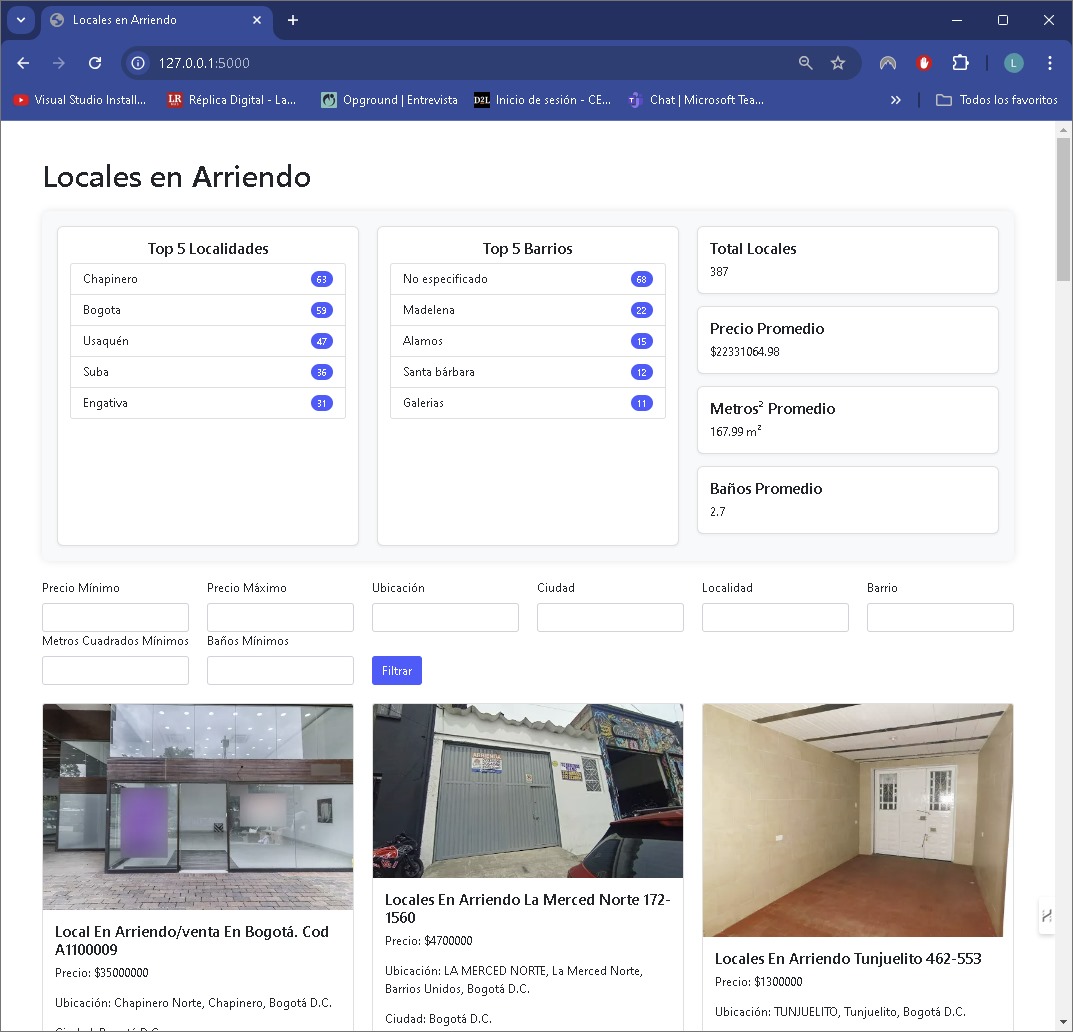Maximize the Chrome window
1073x1032 pixels.
click(1003, 20)
